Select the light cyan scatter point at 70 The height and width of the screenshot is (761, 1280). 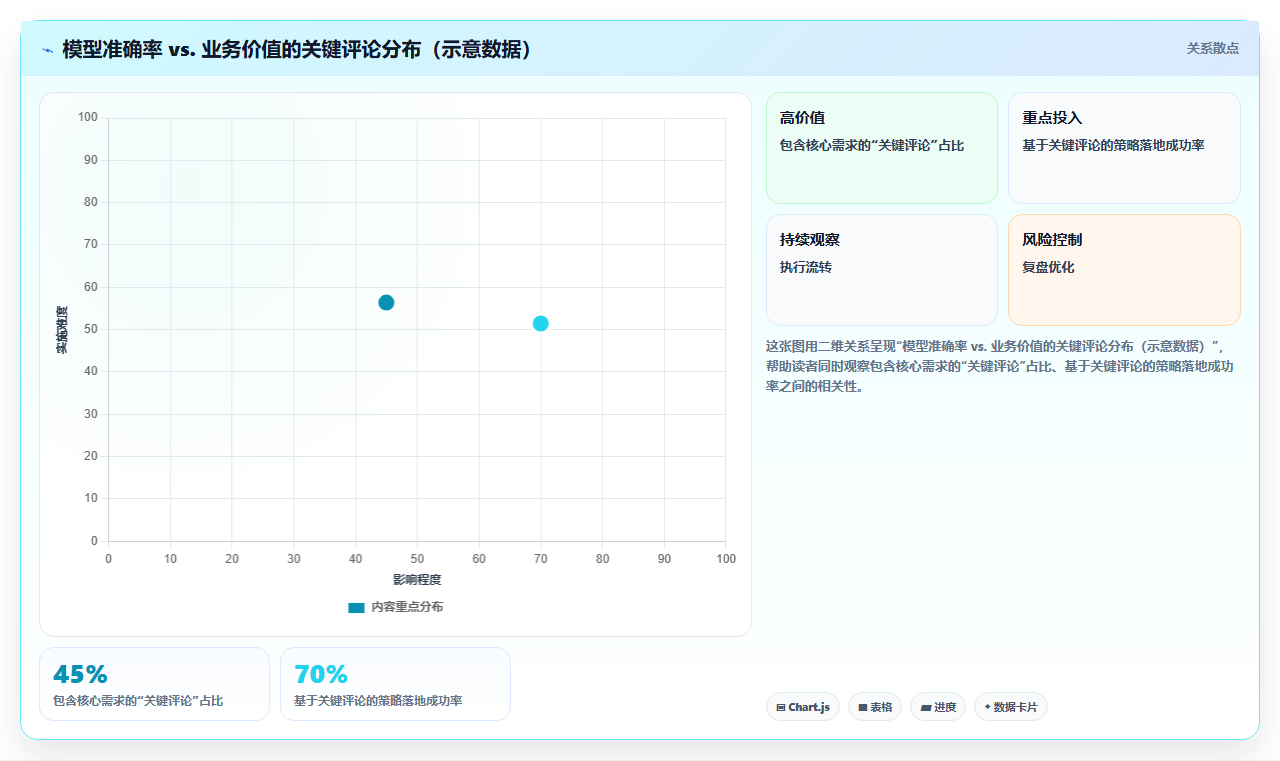[x=540, y=323]
